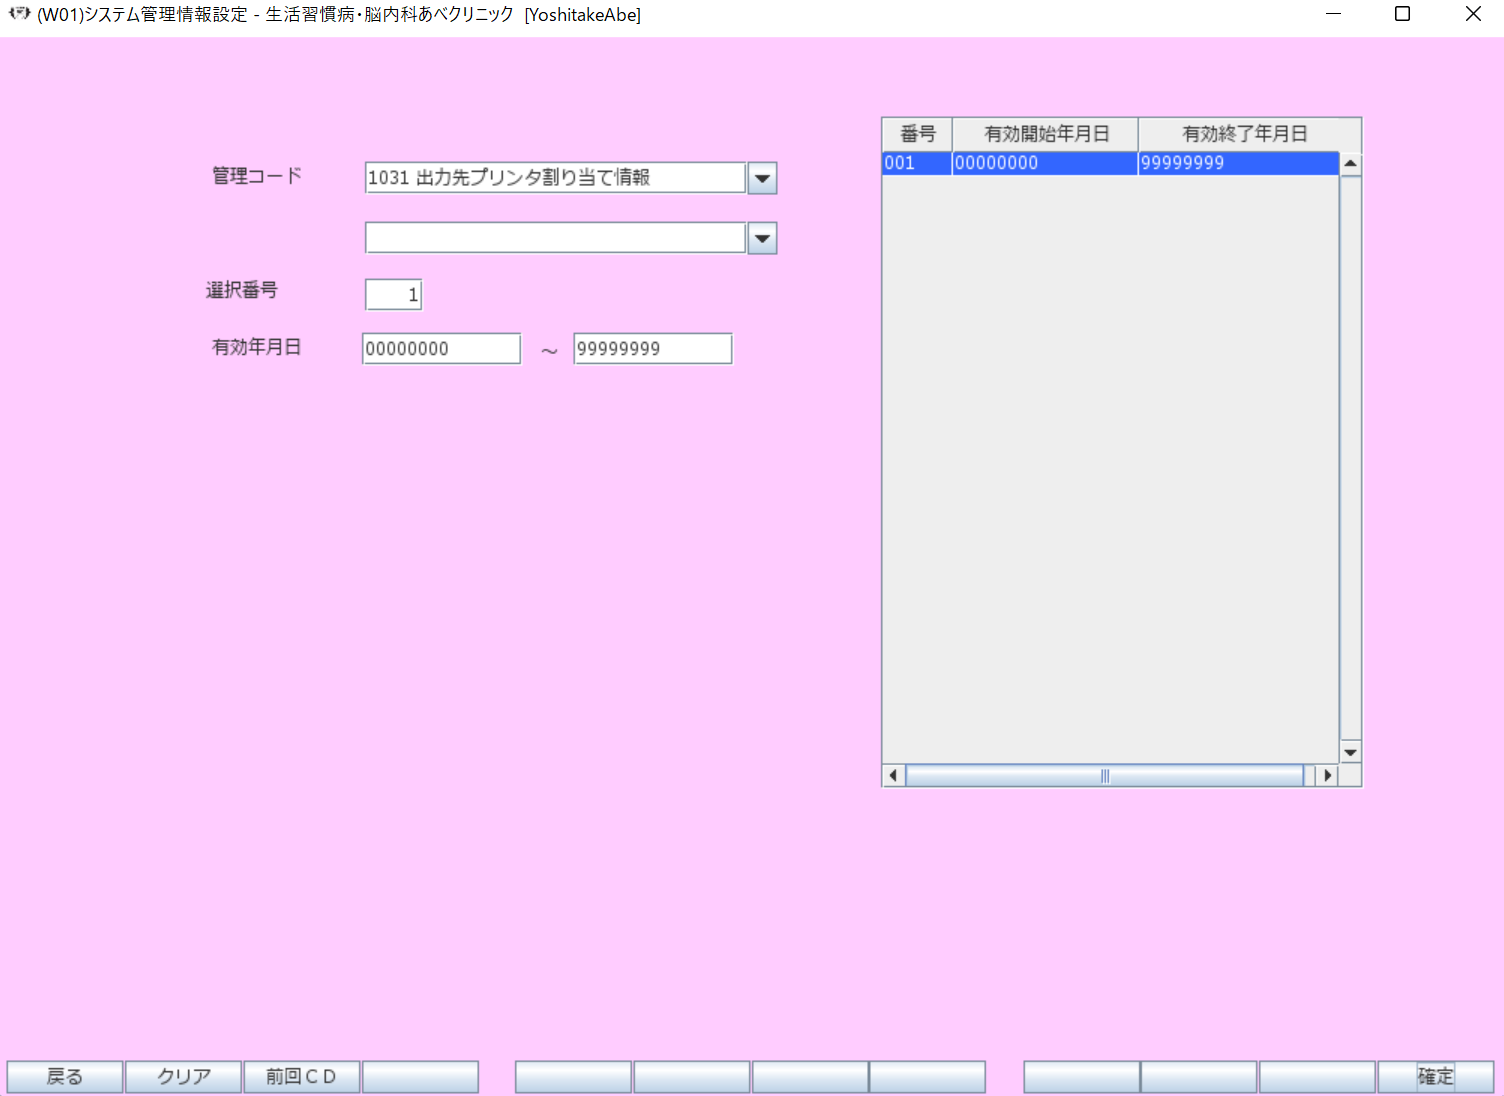The height and width of the screenshot is (1096, 1504).
Task: Click the application icon in title bar
Action: pos(19,14)
